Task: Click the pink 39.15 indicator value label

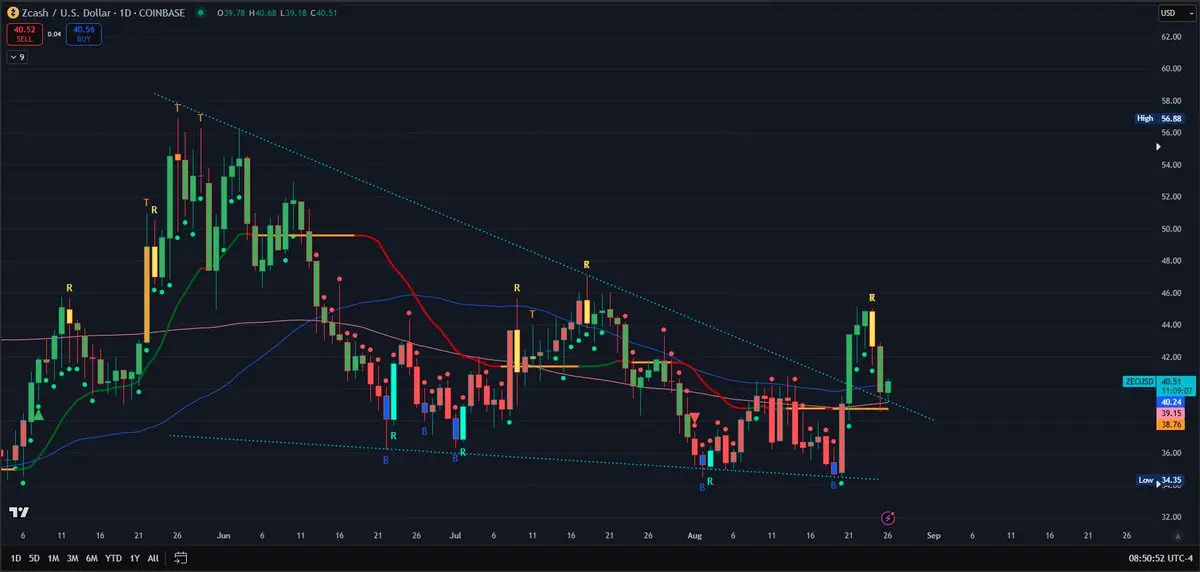Action: (1172, 413)
